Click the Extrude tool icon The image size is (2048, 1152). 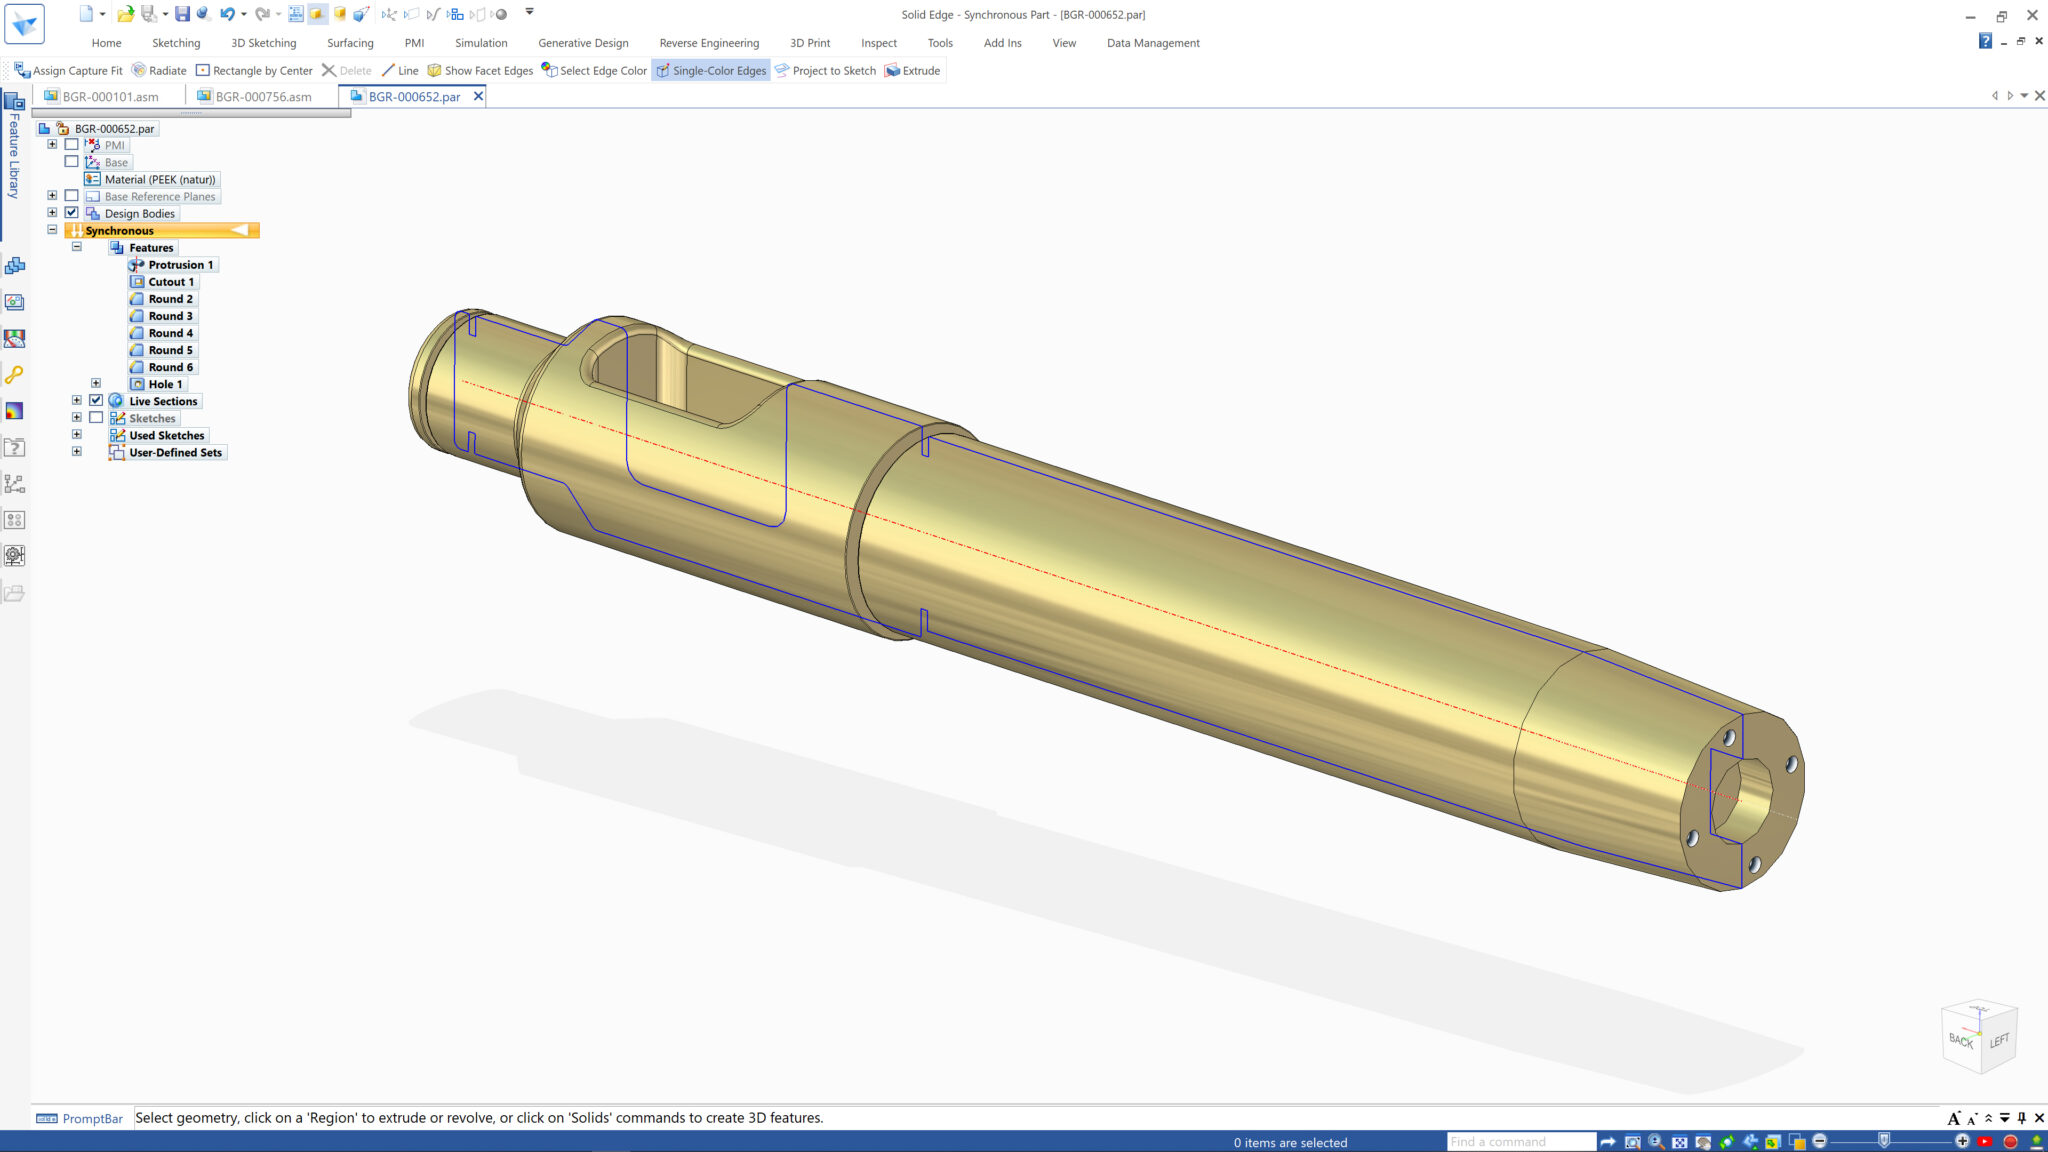point(893,71)
